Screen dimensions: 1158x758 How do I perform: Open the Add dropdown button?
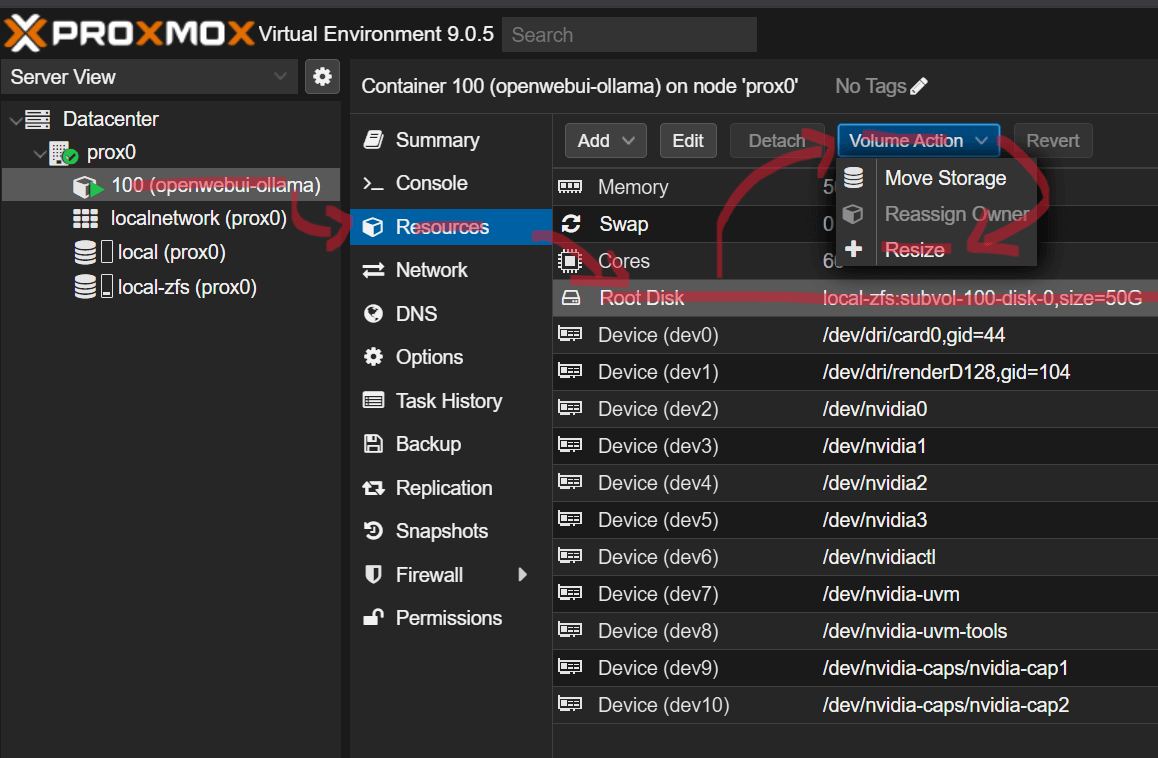click(x=605, y=141)
